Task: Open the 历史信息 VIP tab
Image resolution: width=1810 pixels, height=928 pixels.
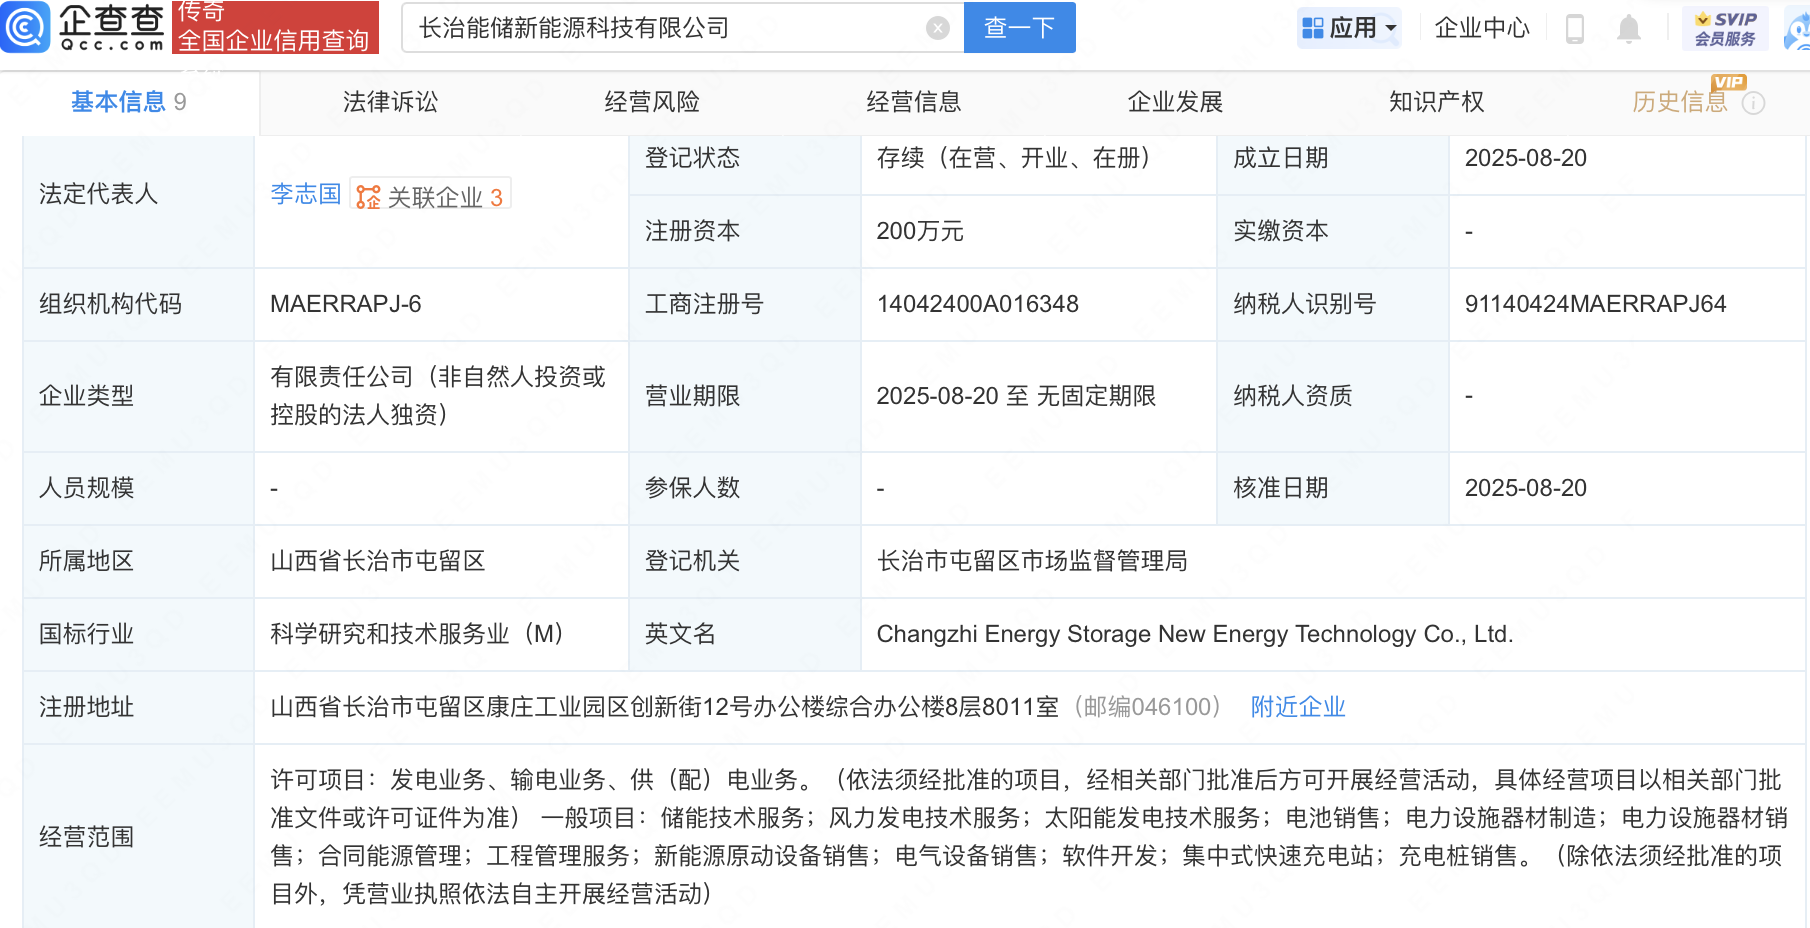Action: point(1680,102)
